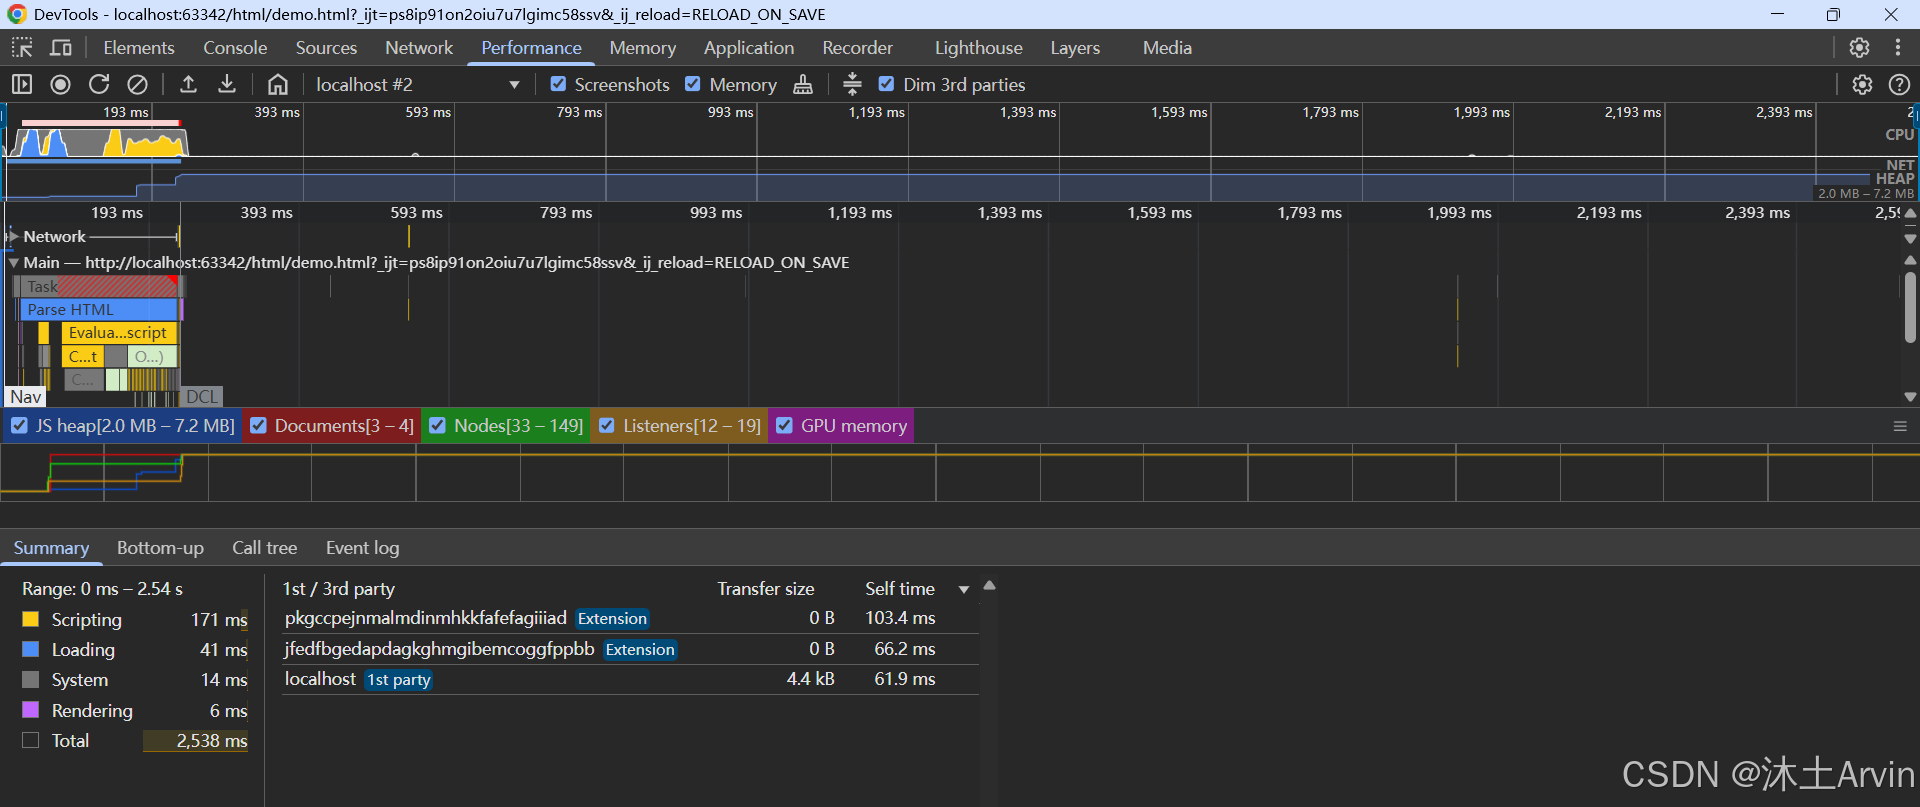Click the Rendering purple color swatch
The width and height of the screenshot is (1920, 807).
click(31, 710)
